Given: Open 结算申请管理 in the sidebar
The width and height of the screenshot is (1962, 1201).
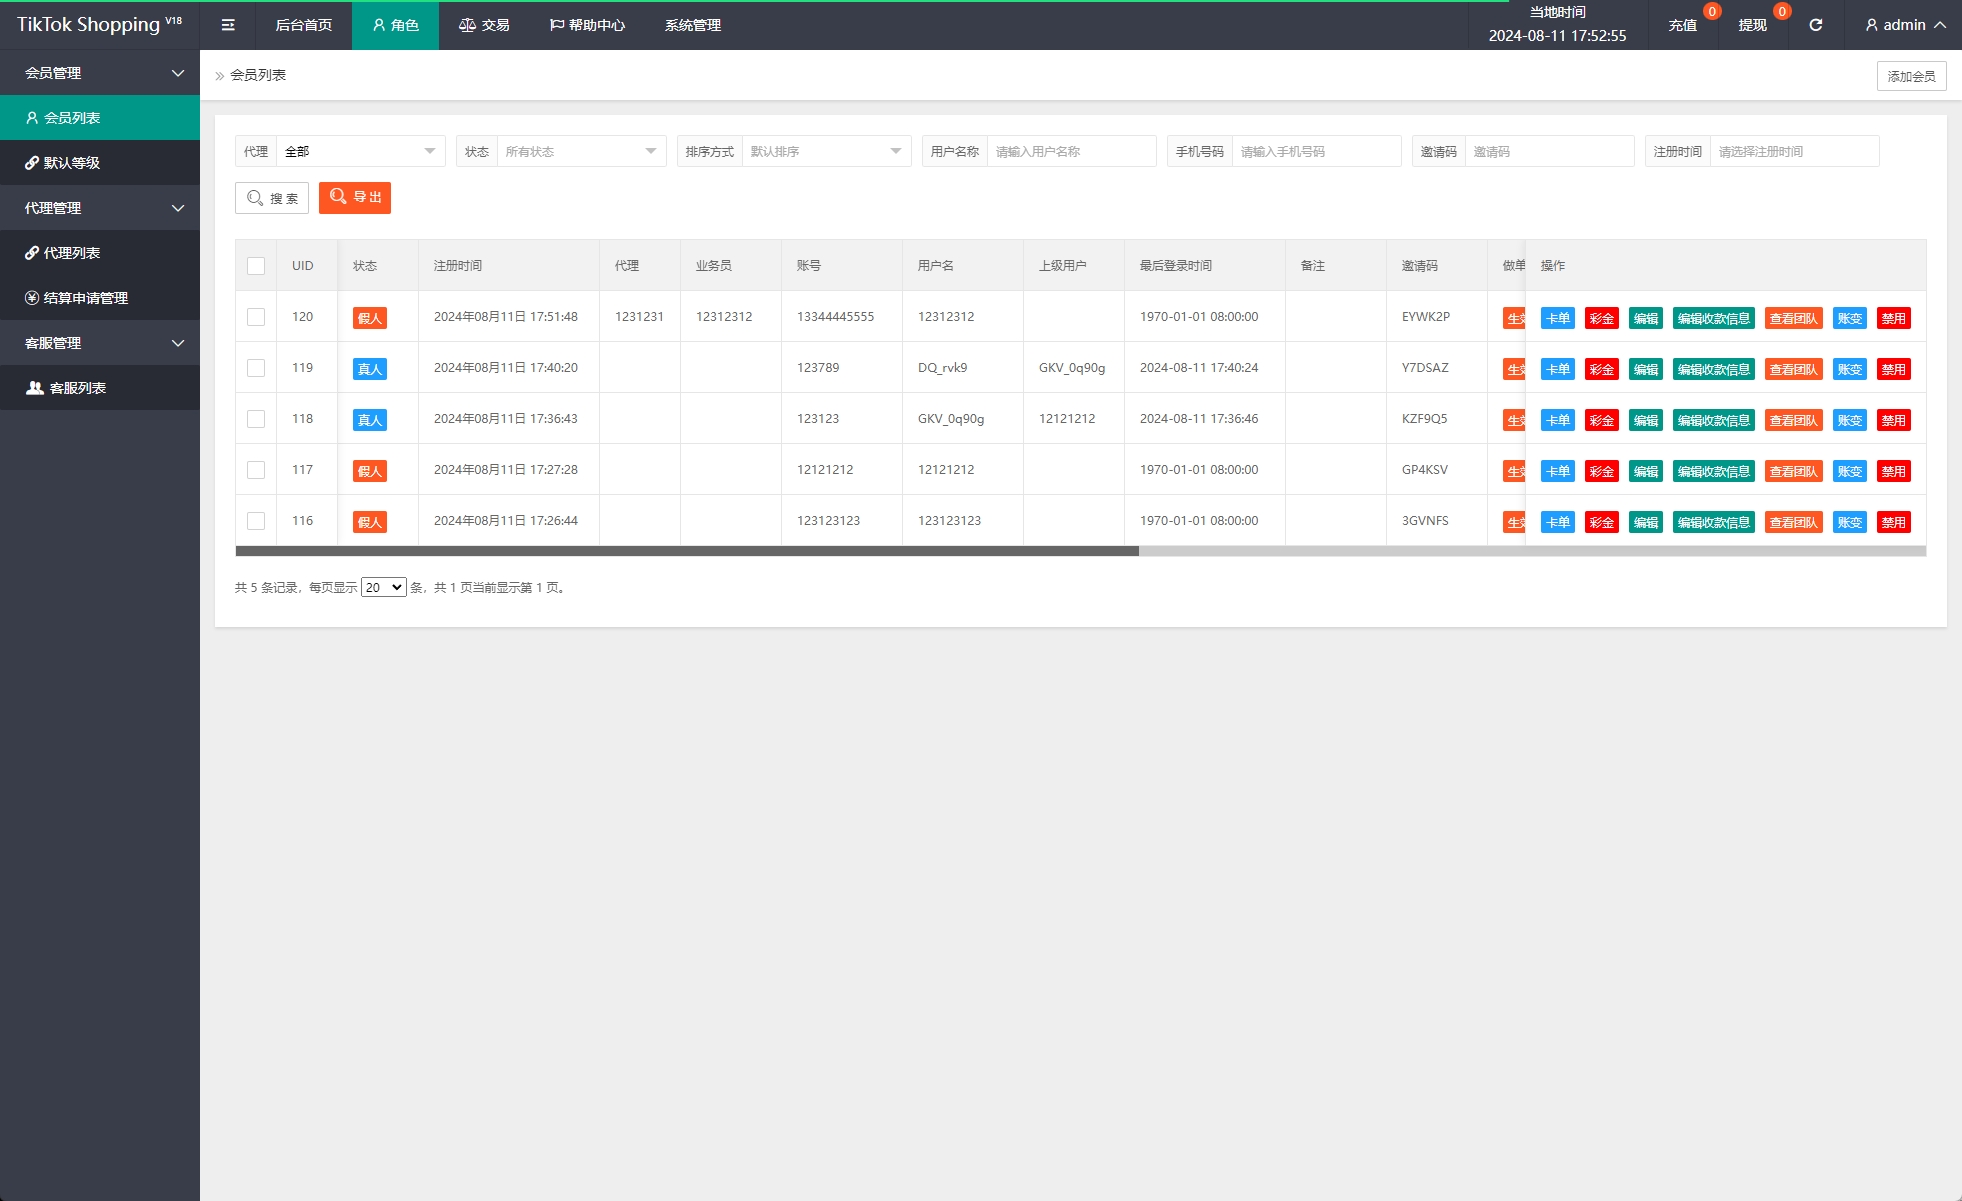Looking at the screenshot, I should click(85, 298).
